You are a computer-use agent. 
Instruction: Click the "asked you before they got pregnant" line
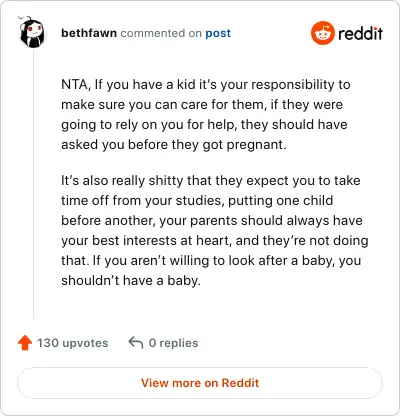(174, 145)
